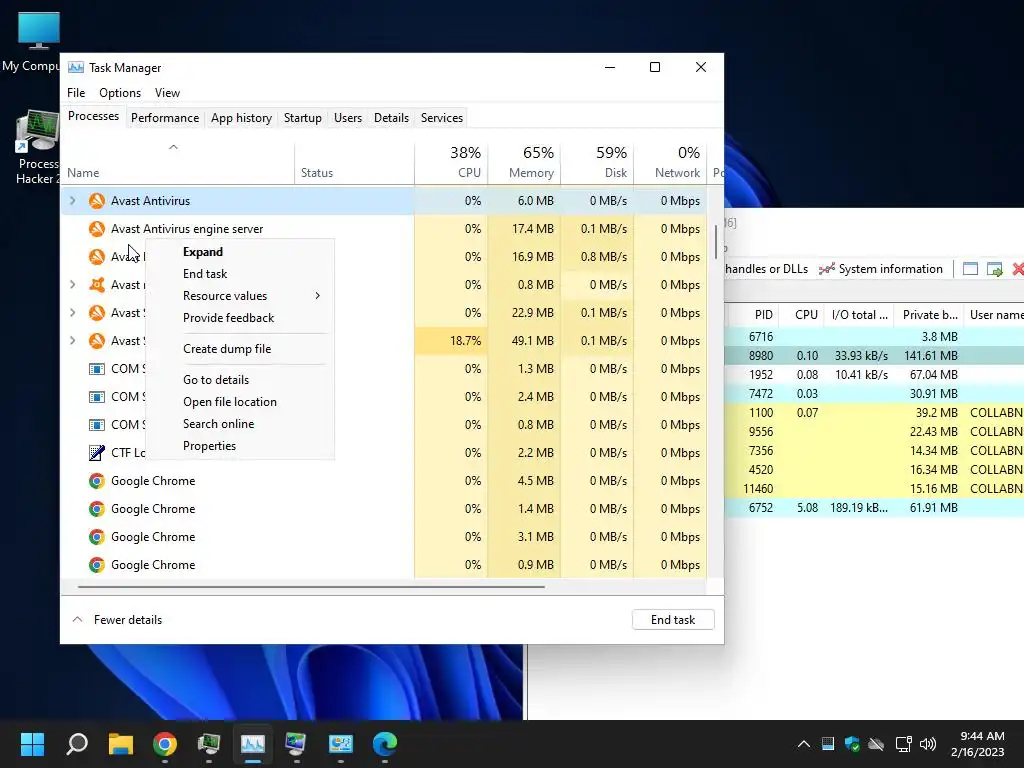Click the Task Manager vertical scrollbar thumb
This screenshot has height=768, width=1024.
(716, 242)
